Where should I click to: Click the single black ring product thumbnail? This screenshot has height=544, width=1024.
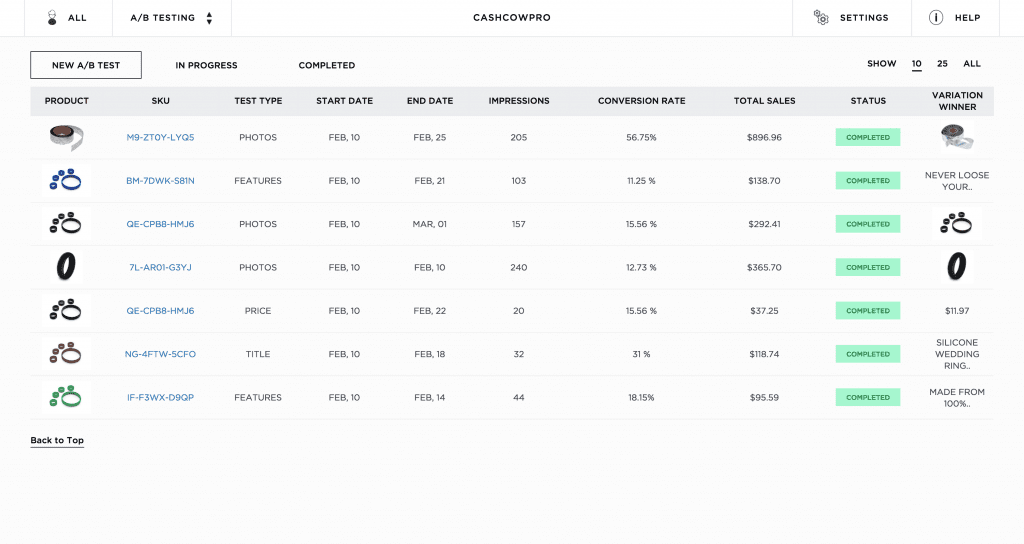click(67, 267)
